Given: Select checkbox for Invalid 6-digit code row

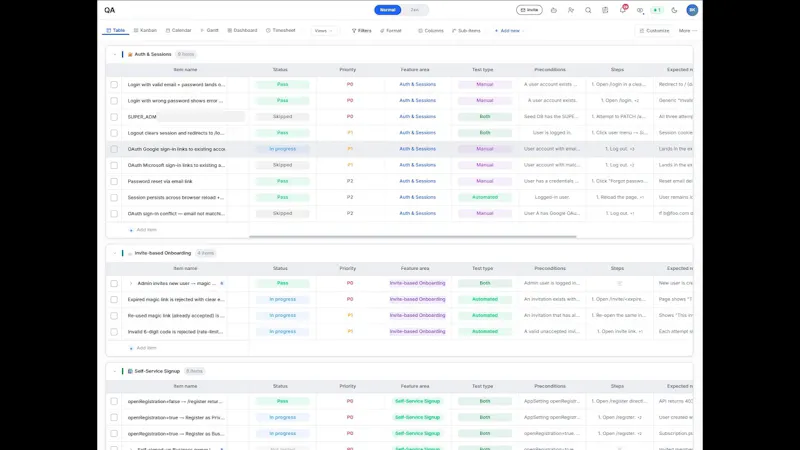Looking at the screenshot, I should [x=114, y=332].
